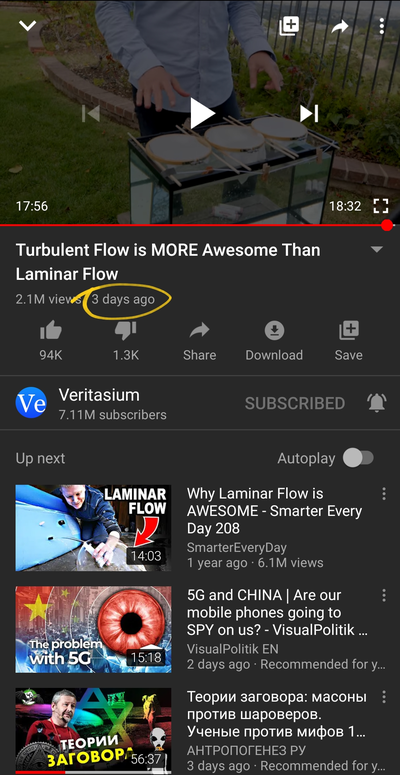Minimize the video player with down chevron

pos(27,26)
